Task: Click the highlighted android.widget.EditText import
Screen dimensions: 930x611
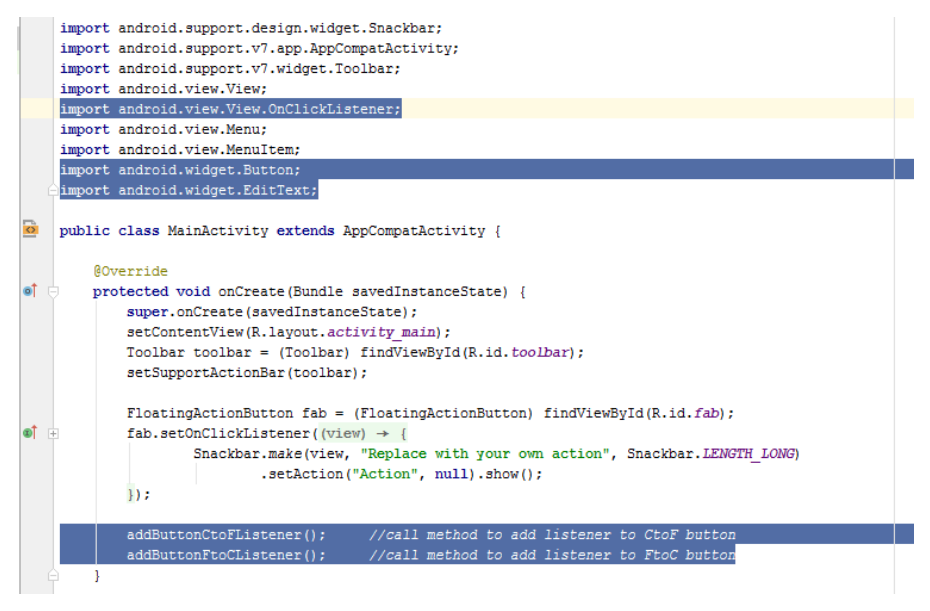Action: point(189,190)
